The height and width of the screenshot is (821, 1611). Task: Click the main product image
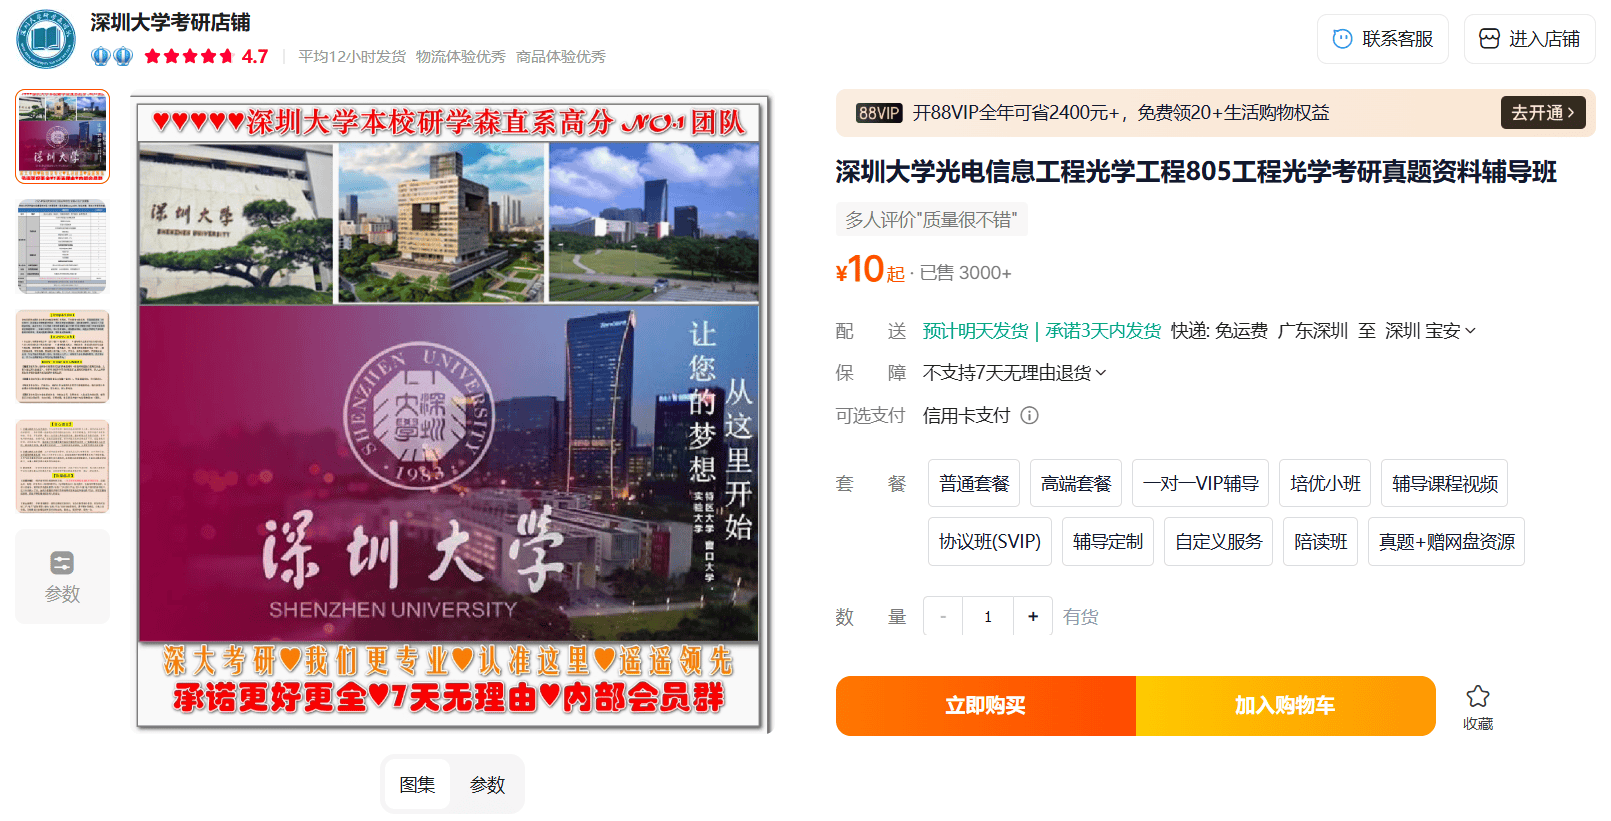point(451,414)
